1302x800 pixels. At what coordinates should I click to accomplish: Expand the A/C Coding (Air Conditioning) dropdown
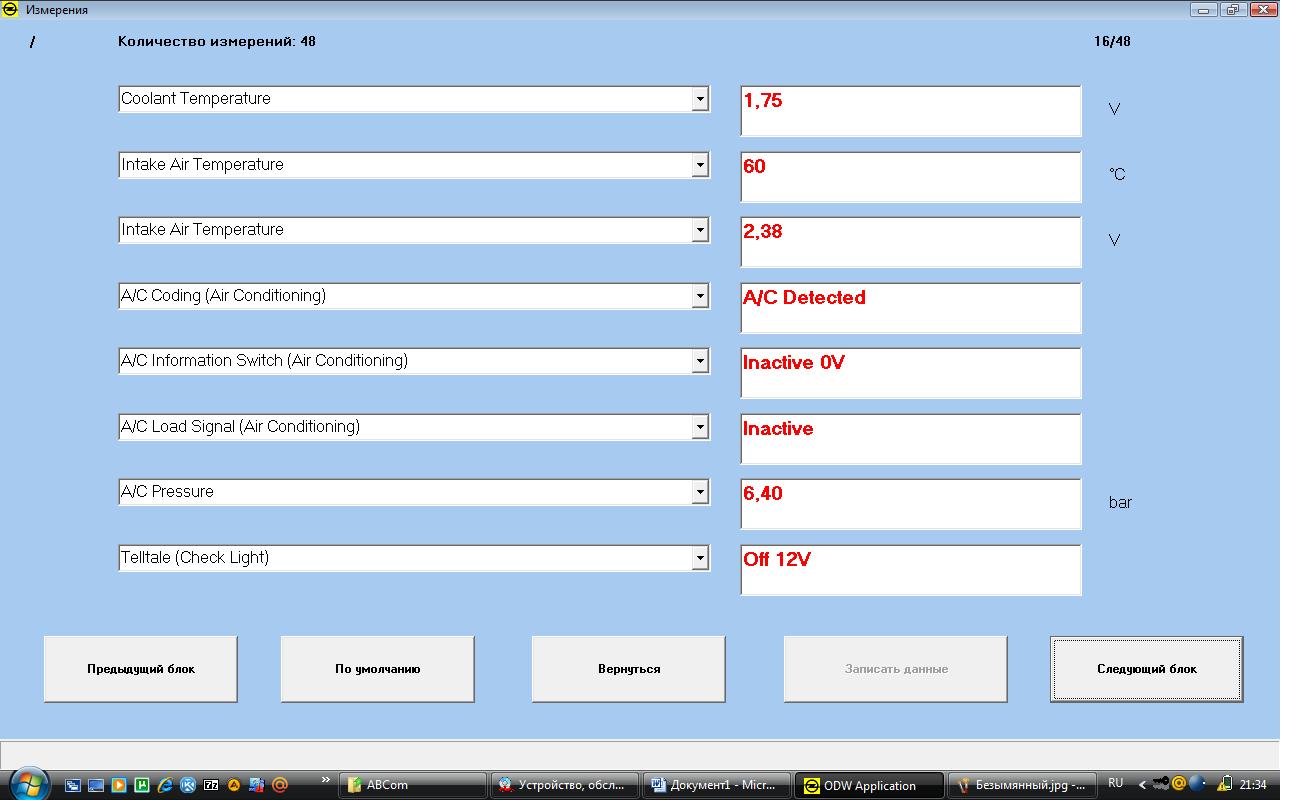coord(700,296)
